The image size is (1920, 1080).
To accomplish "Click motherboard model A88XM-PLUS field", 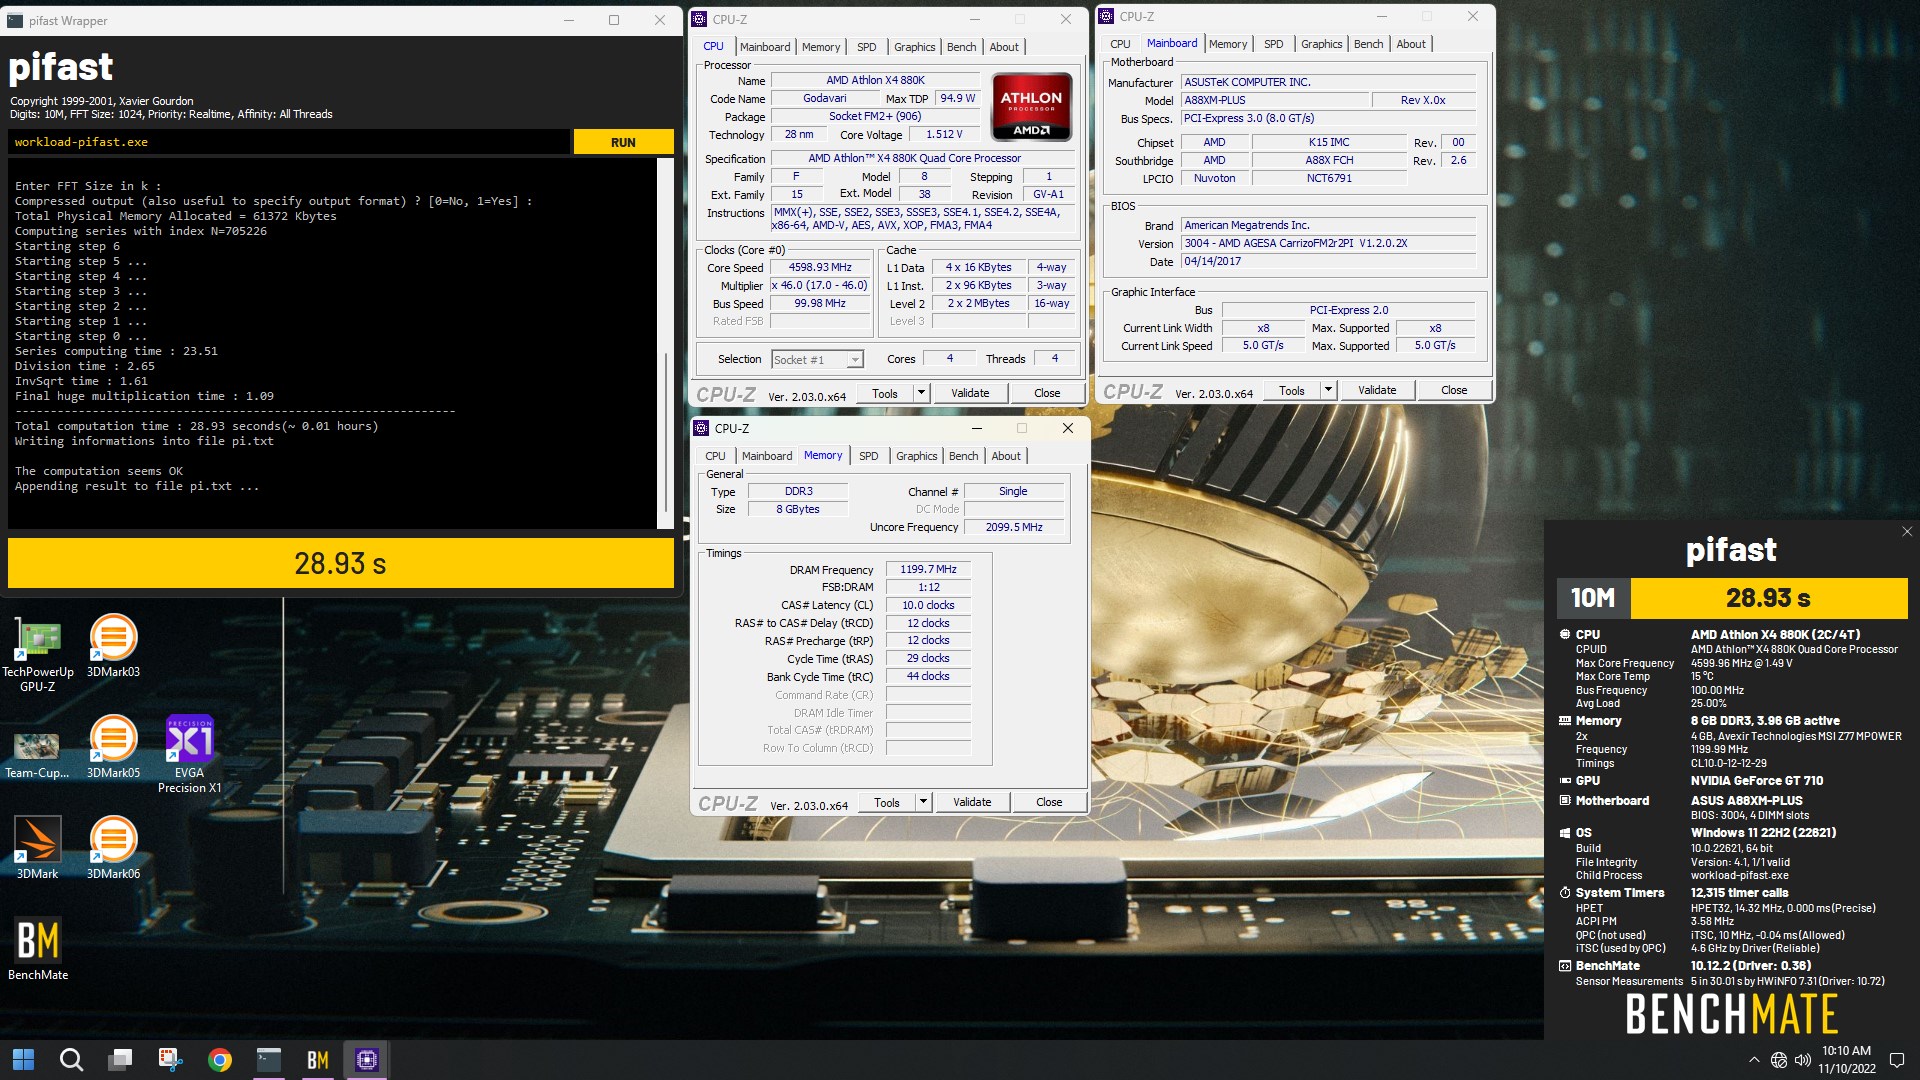I will (1274, 100).
